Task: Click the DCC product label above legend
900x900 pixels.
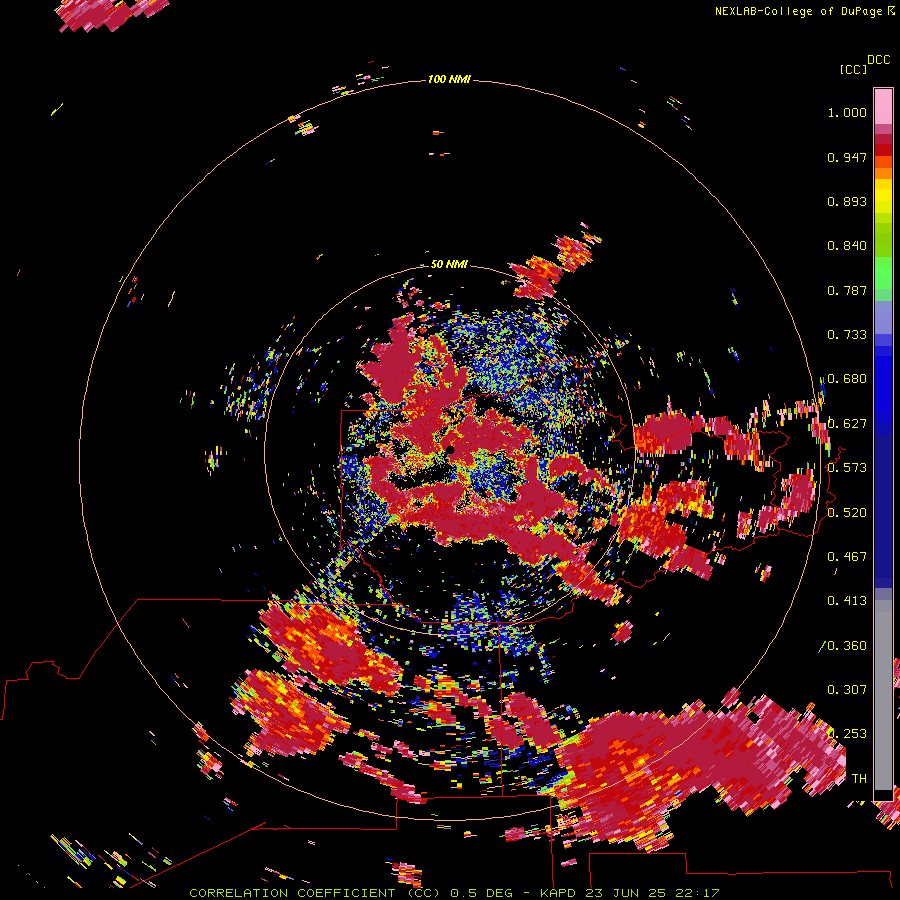Action: (878, 60)
